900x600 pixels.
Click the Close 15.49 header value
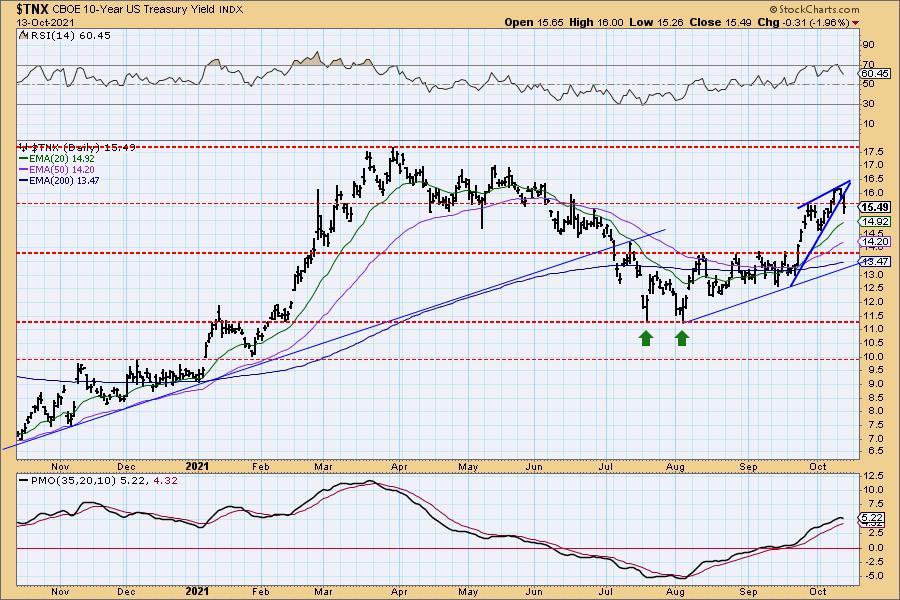click(x=721, y=22)
